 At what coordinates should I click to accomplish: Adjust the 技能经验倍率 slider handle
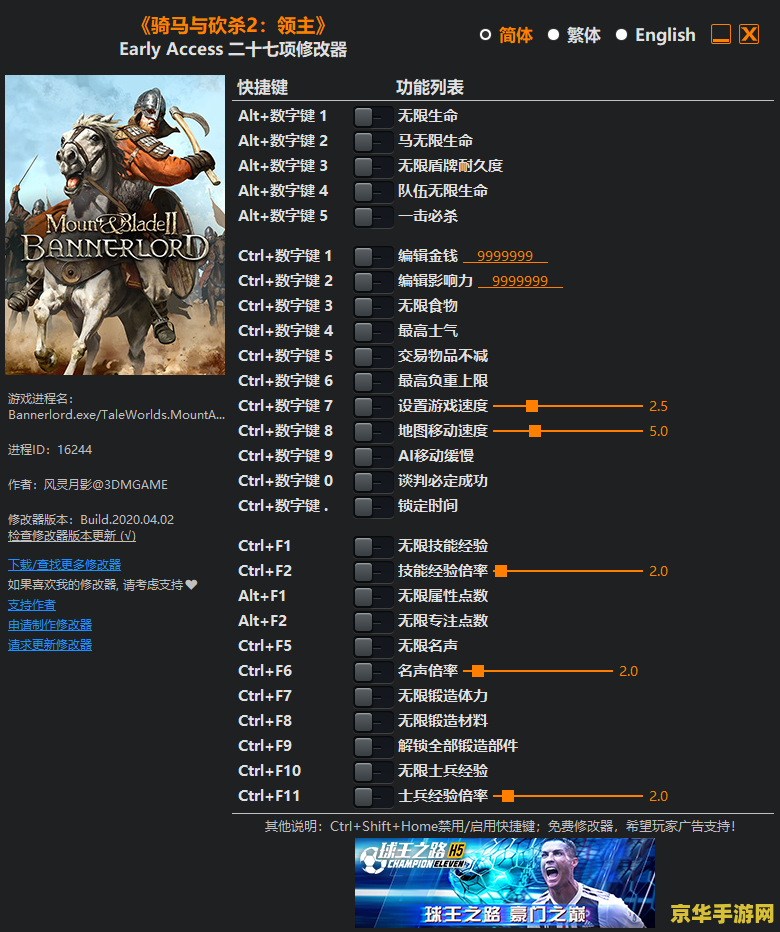501,571
